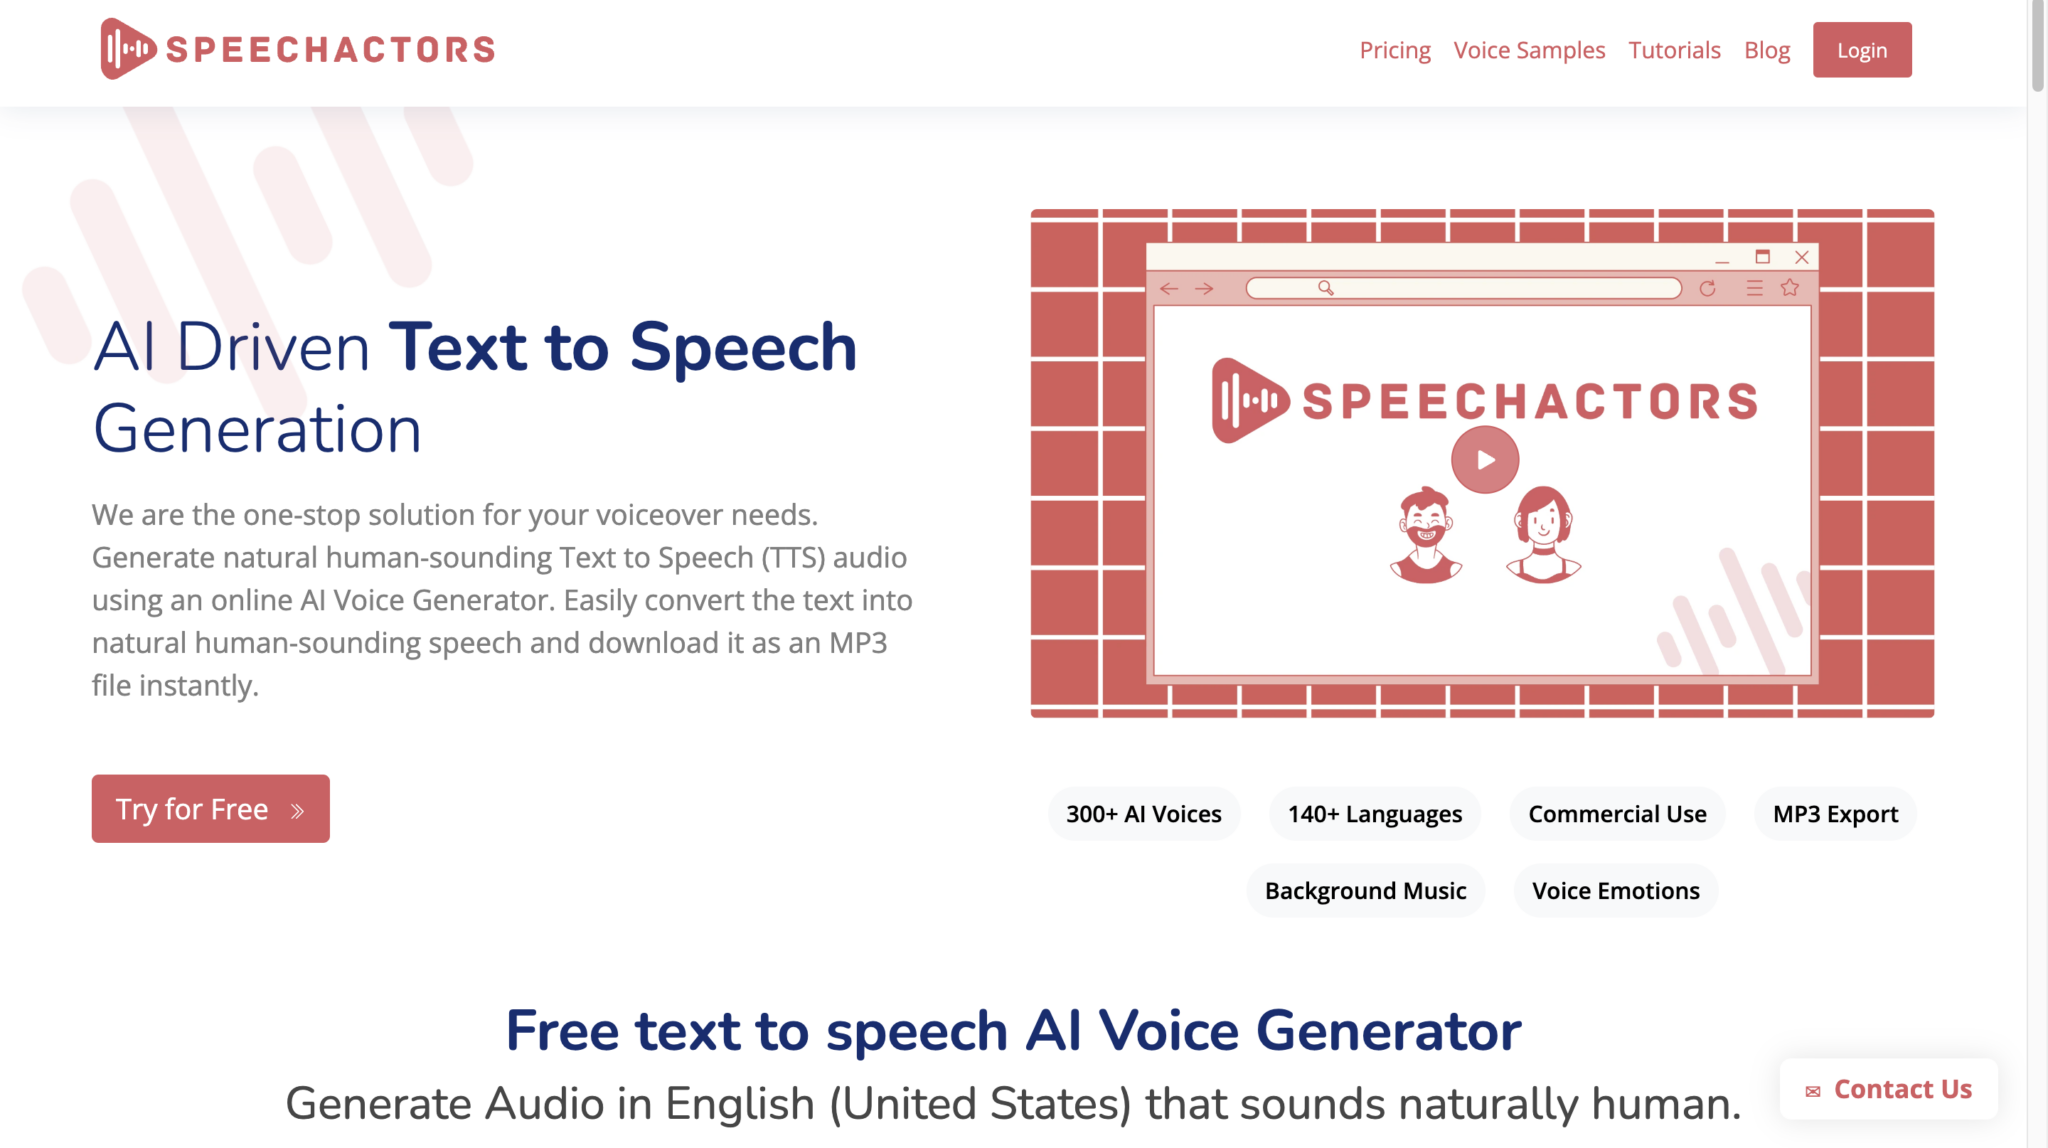Image resolution: width=2048 pixels, height=1148 pixels.
Task: Click the 'MP3 Export' feature tag
Action: tap(1836, 815)
